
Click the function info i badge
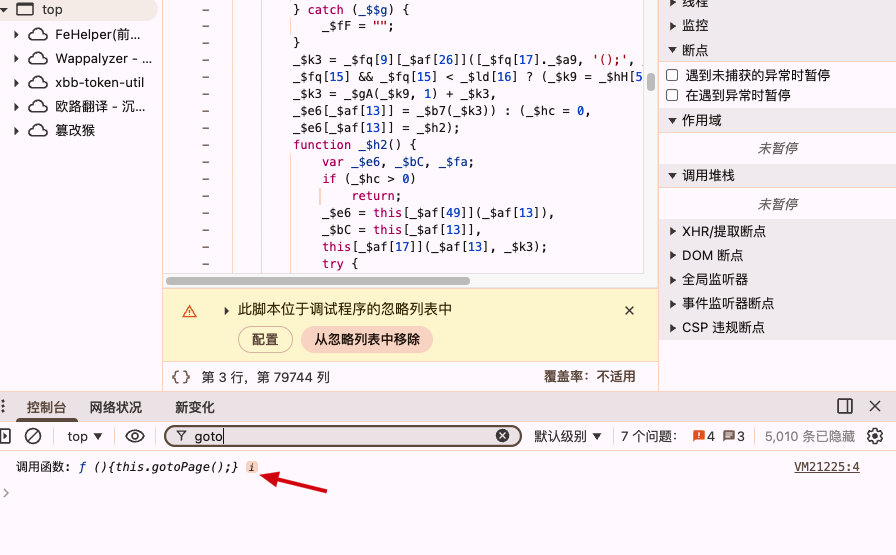pos(251,467)
